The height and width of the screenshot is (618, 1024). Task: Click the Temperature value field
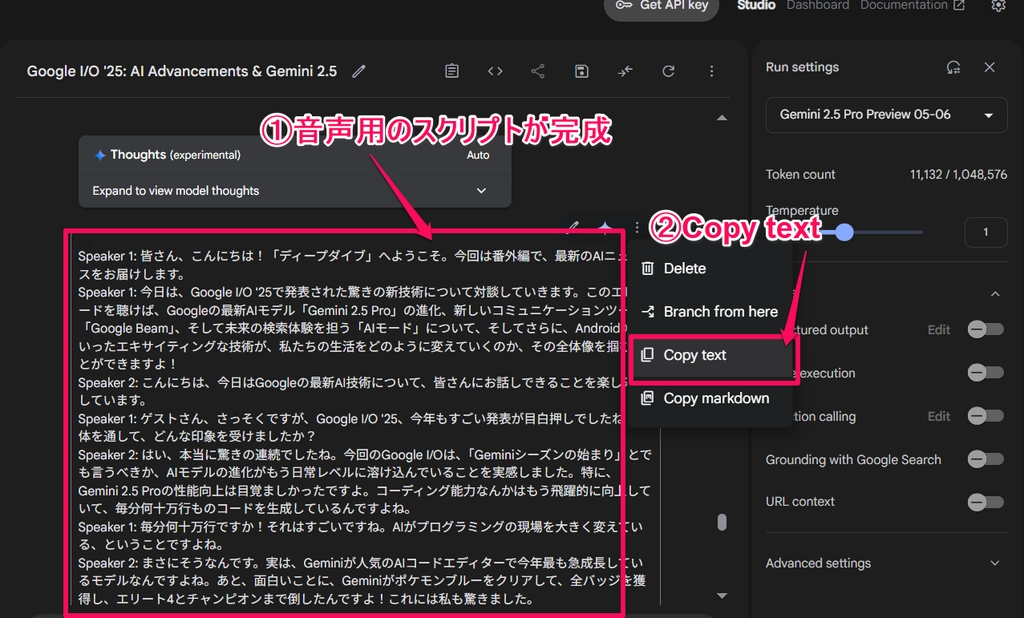[985, 232]
